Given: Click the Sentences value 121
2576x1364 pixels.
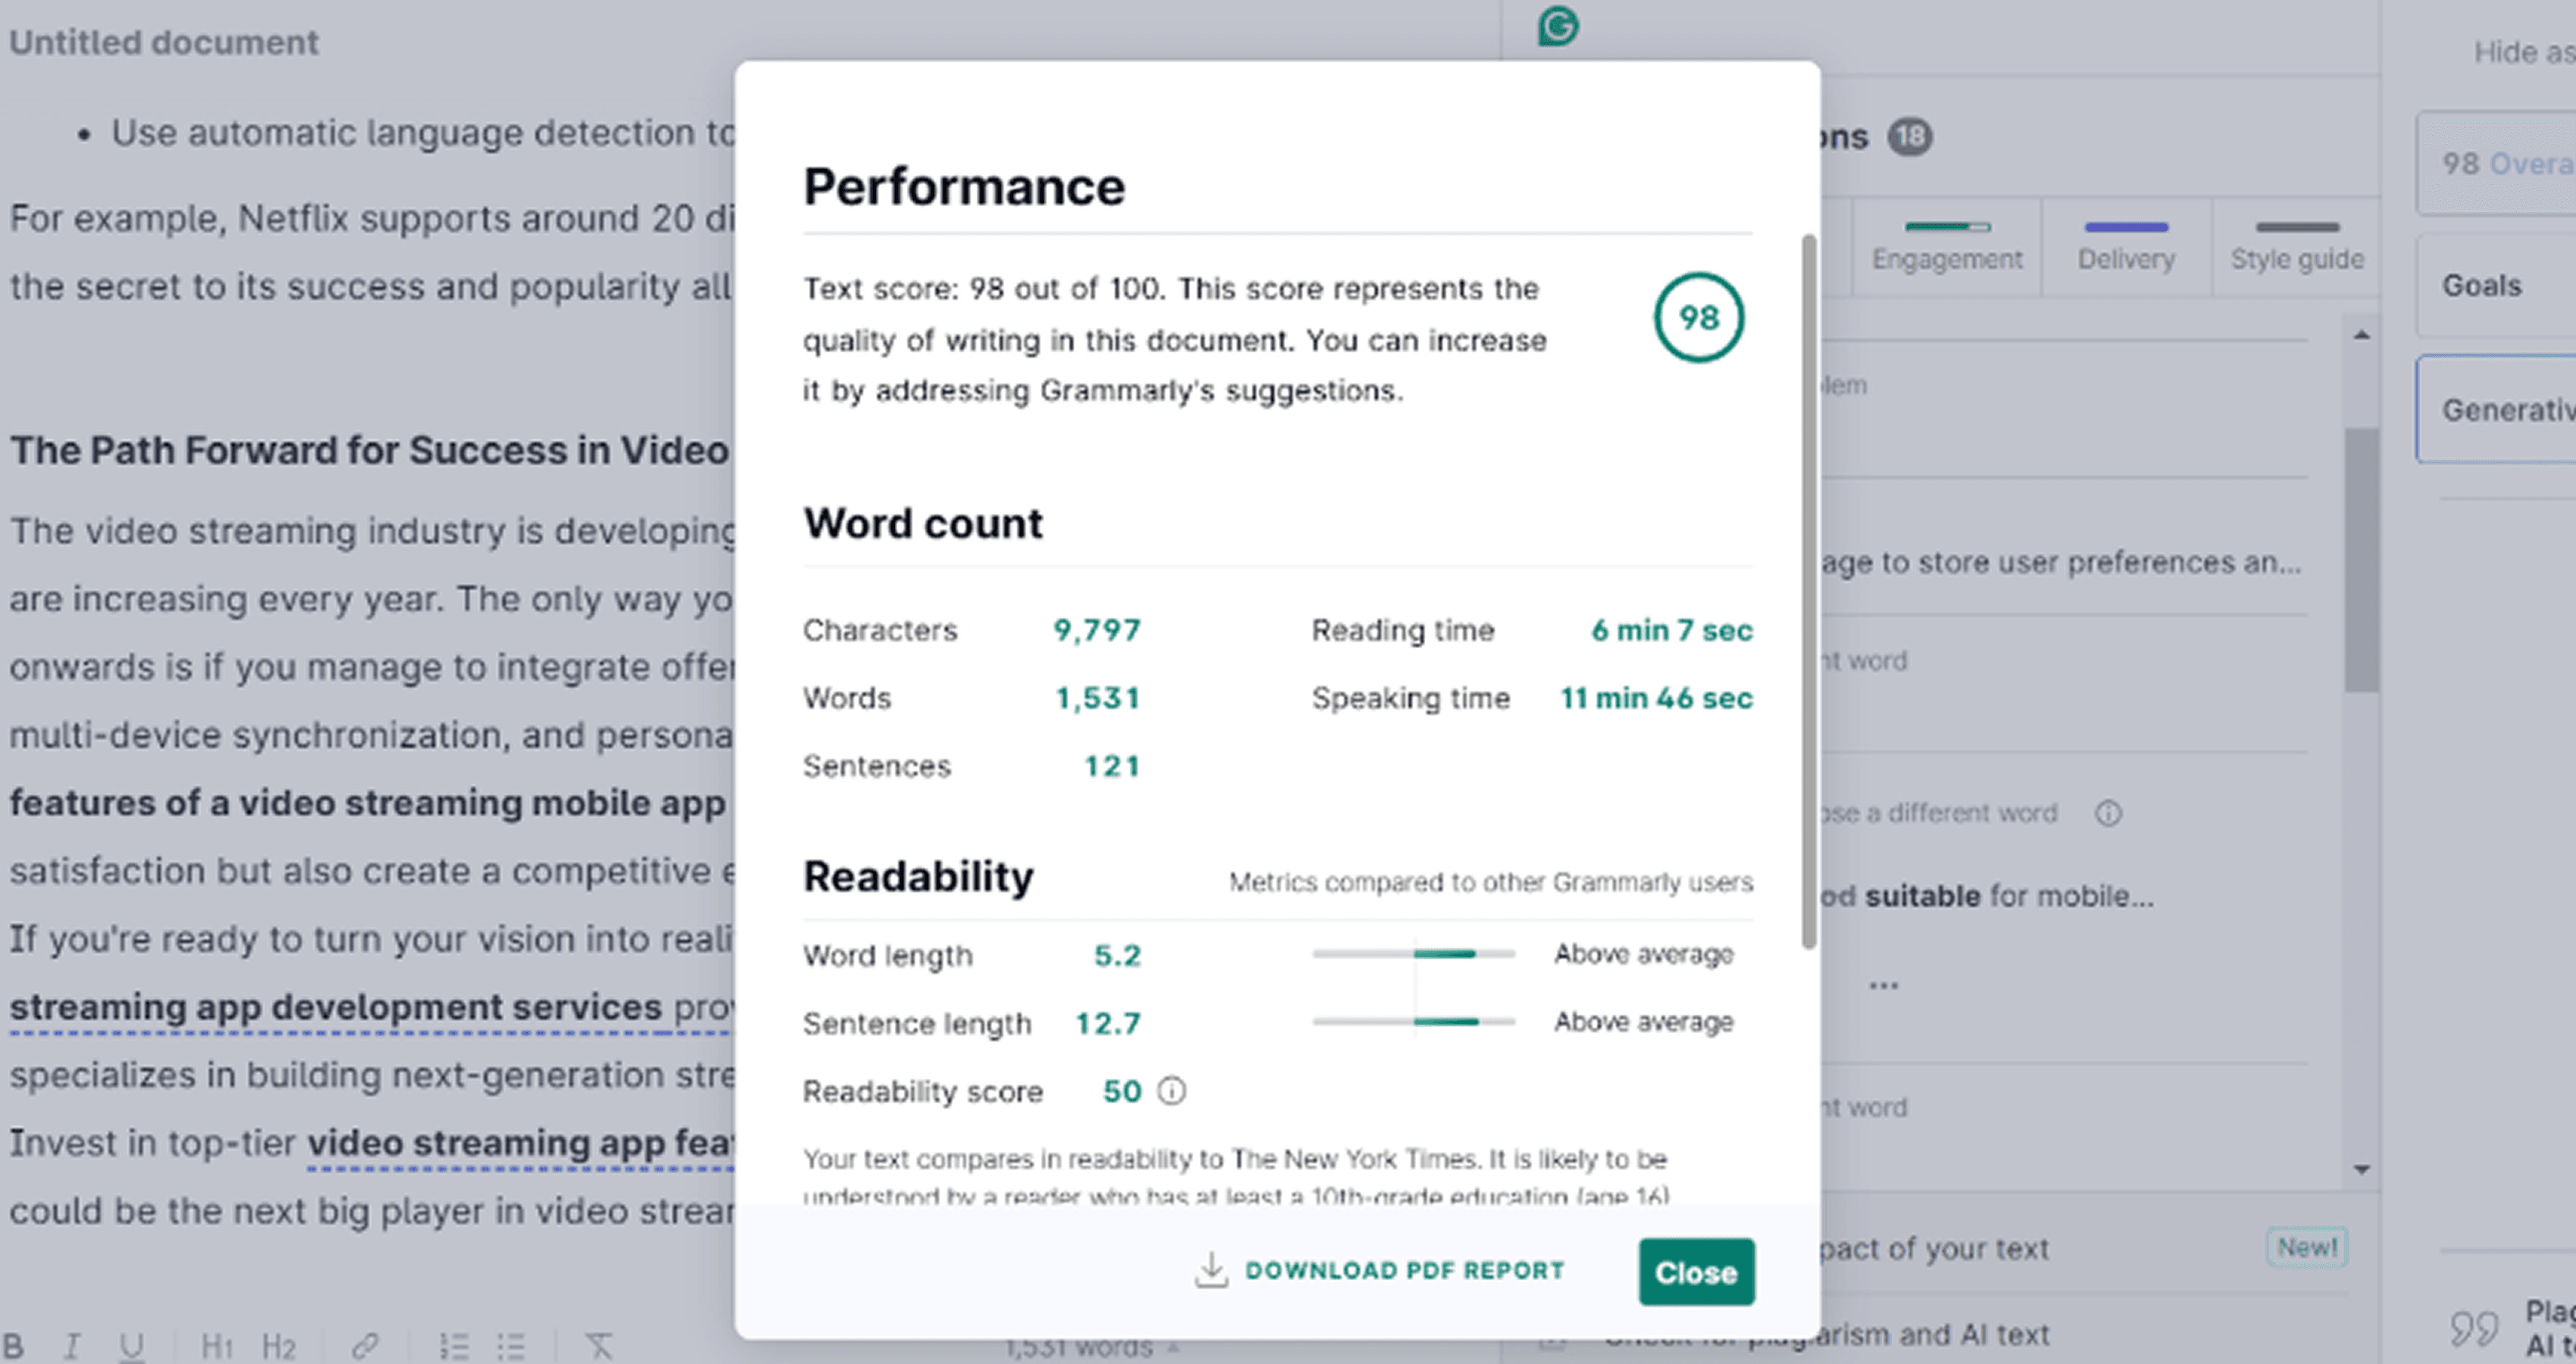Looking at the screenshot, I should coord(1112,766).
